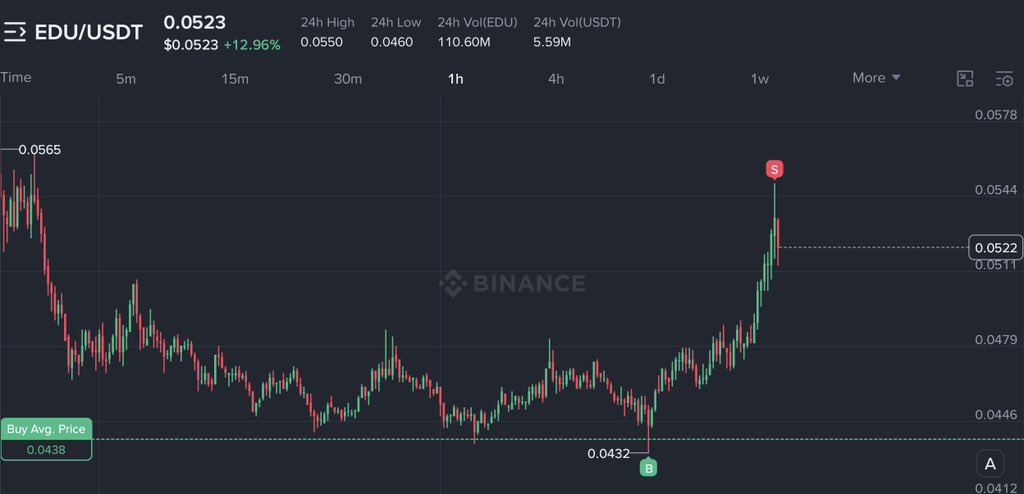Select the 5m interval
This screenshot has width=1024, height=494.
126,79
